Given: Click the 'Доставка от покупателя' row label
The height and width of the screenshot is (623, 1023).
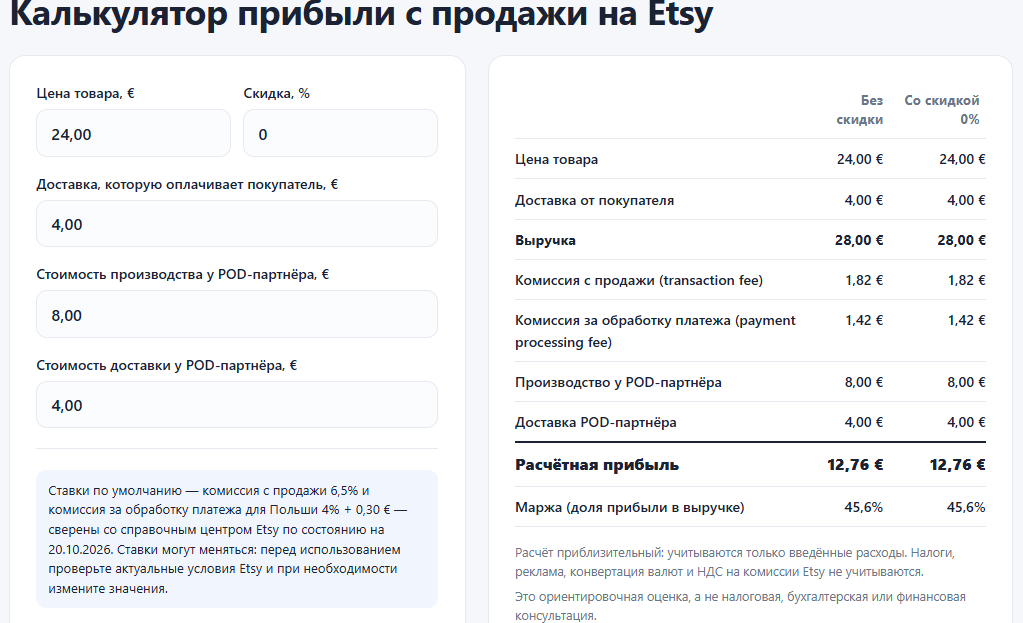Looking at the screenshot, I should pos(594,200).
